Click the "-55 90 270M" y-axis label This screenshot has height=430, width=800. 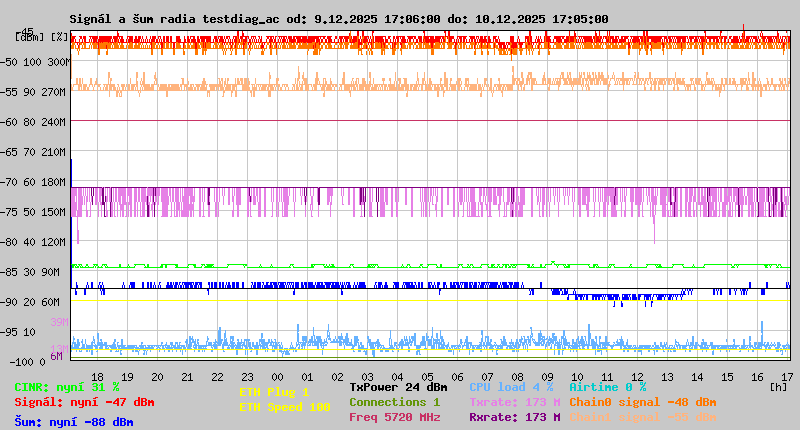pos(34,92)
